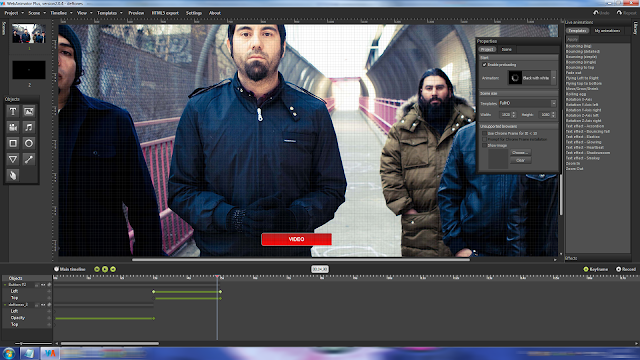Viewport: 640px width, 360px height.
Task: Click the timeline forward button
Action: coord(113,269)
